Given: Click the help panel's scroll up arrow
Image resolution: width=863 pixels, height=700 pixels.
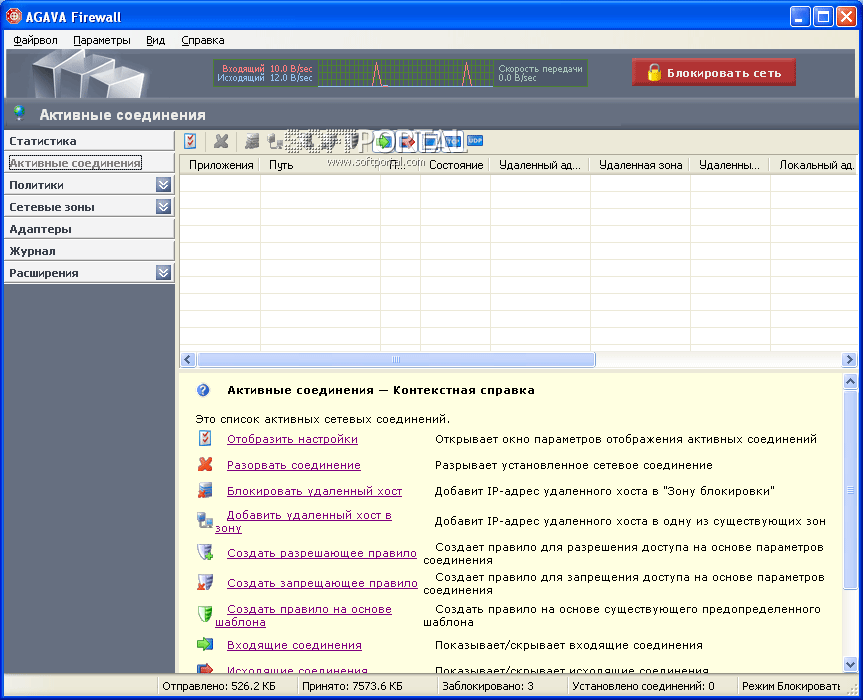Looking at the screenshot, I should 850,381.
